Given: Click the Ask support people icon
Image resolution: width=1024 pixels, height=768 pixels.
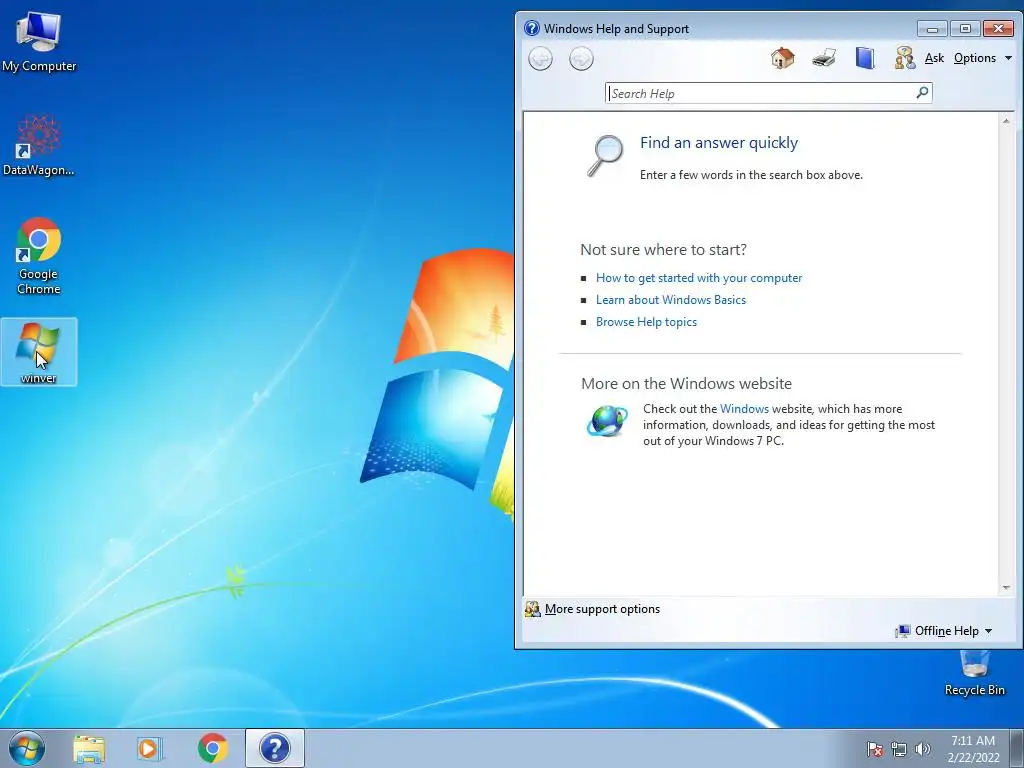Looking at the screenshot, I should 905,58.
